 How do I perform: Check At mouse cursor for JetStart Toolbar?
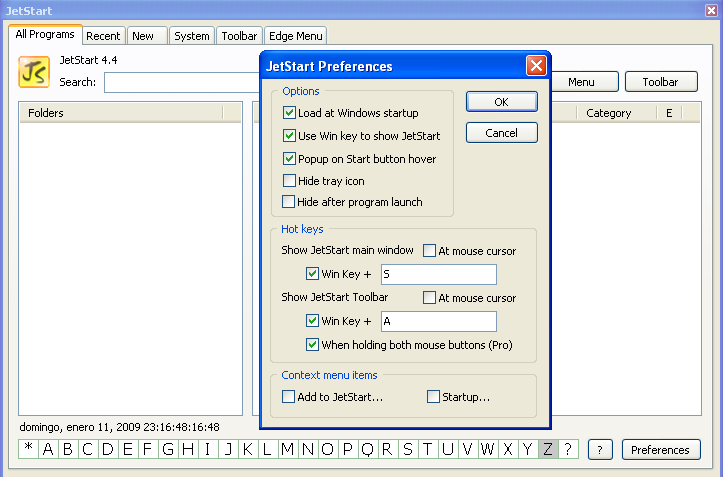pyautogui.click(x=429, y=298)
